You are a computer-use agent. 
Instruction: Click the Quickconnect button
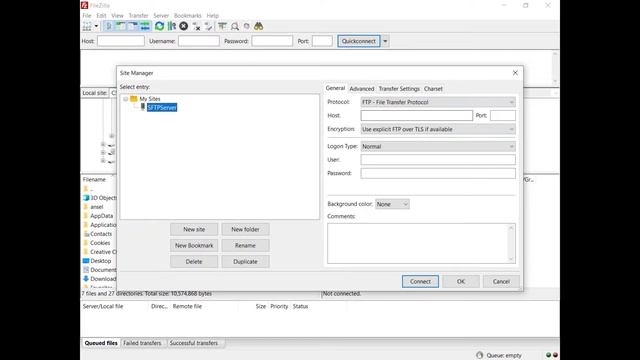[359, 41]
